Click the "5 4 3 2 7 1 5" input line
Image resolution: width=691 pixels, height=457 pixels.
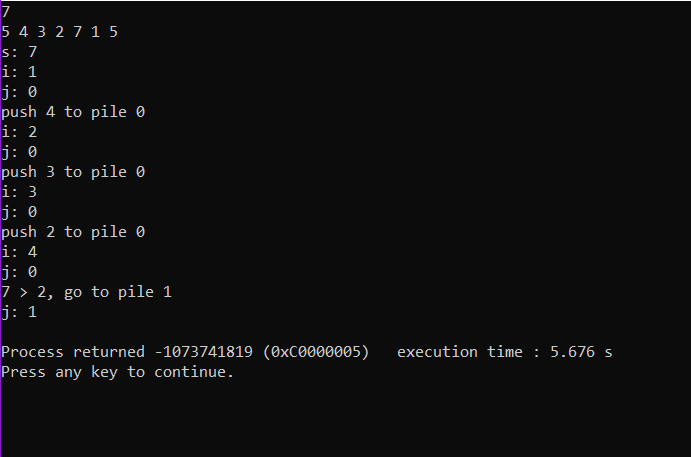60,32
